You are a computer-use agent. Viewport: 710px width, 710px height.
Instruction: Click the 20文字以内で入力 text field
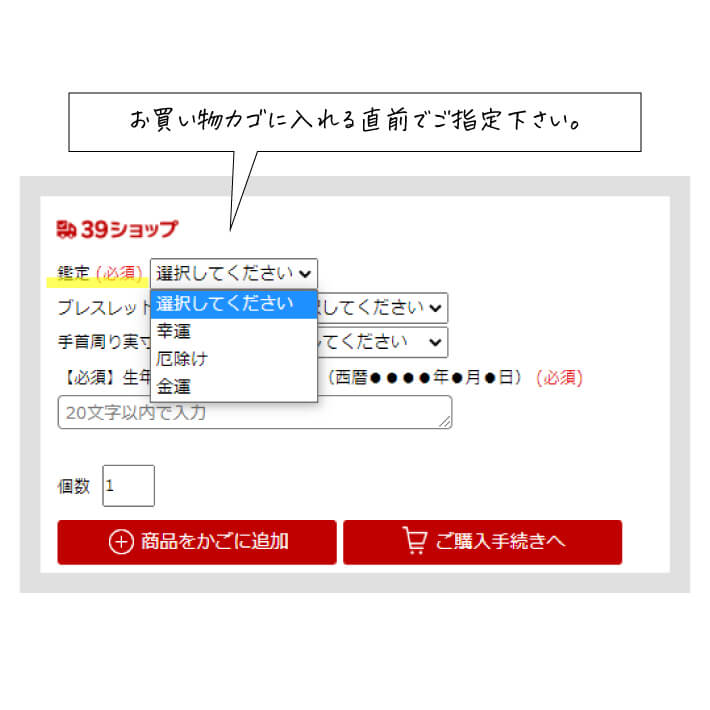click(254, 412)
